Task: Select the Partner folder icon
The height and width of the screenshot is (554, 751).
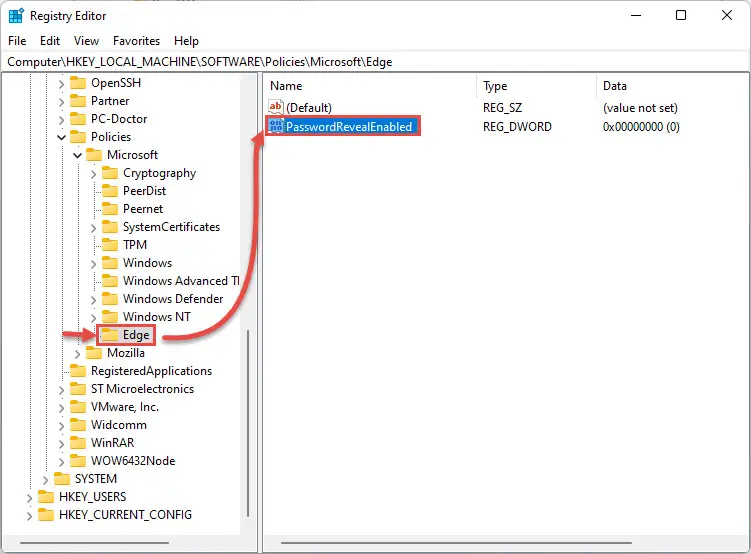Action: tap(78, 101)
